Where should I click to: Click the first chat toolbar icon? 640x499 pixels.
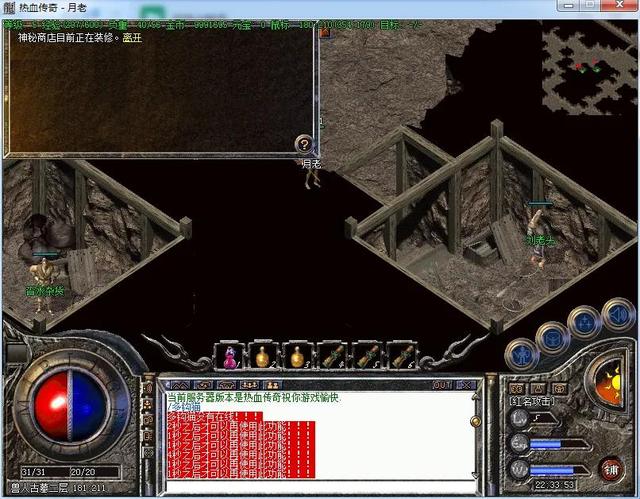(180, 385)
